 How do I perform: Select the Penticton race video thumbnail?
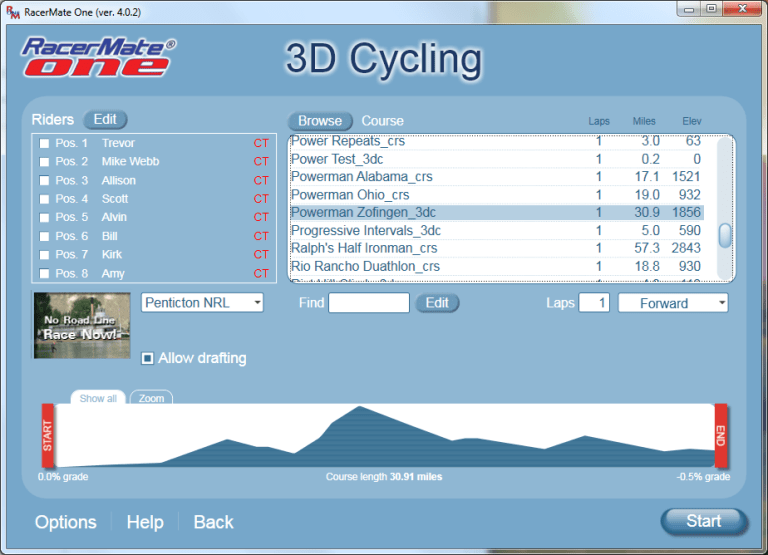[82, 326]
